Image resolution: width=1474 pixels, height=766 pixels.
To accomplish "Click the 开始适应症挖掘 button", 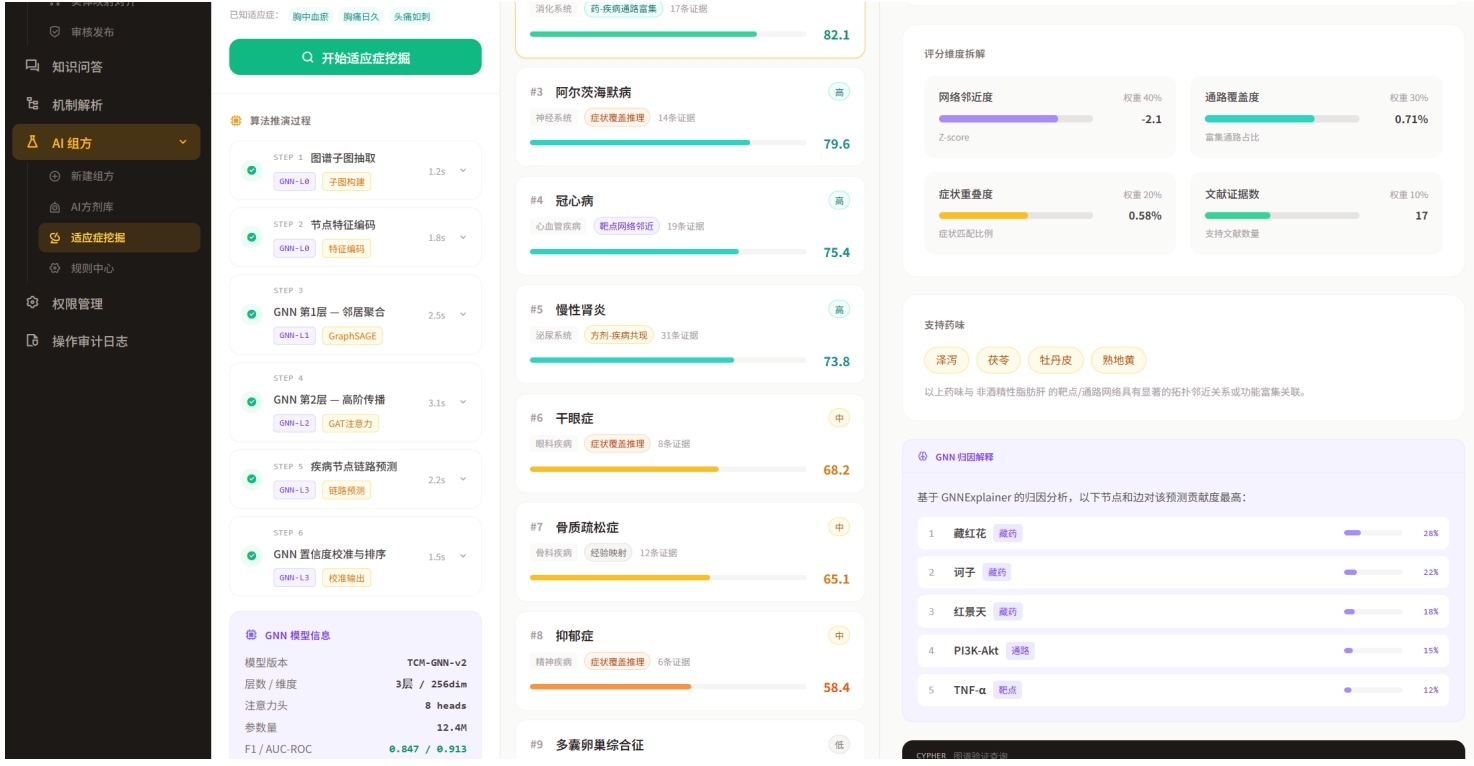I will point(355,57).
